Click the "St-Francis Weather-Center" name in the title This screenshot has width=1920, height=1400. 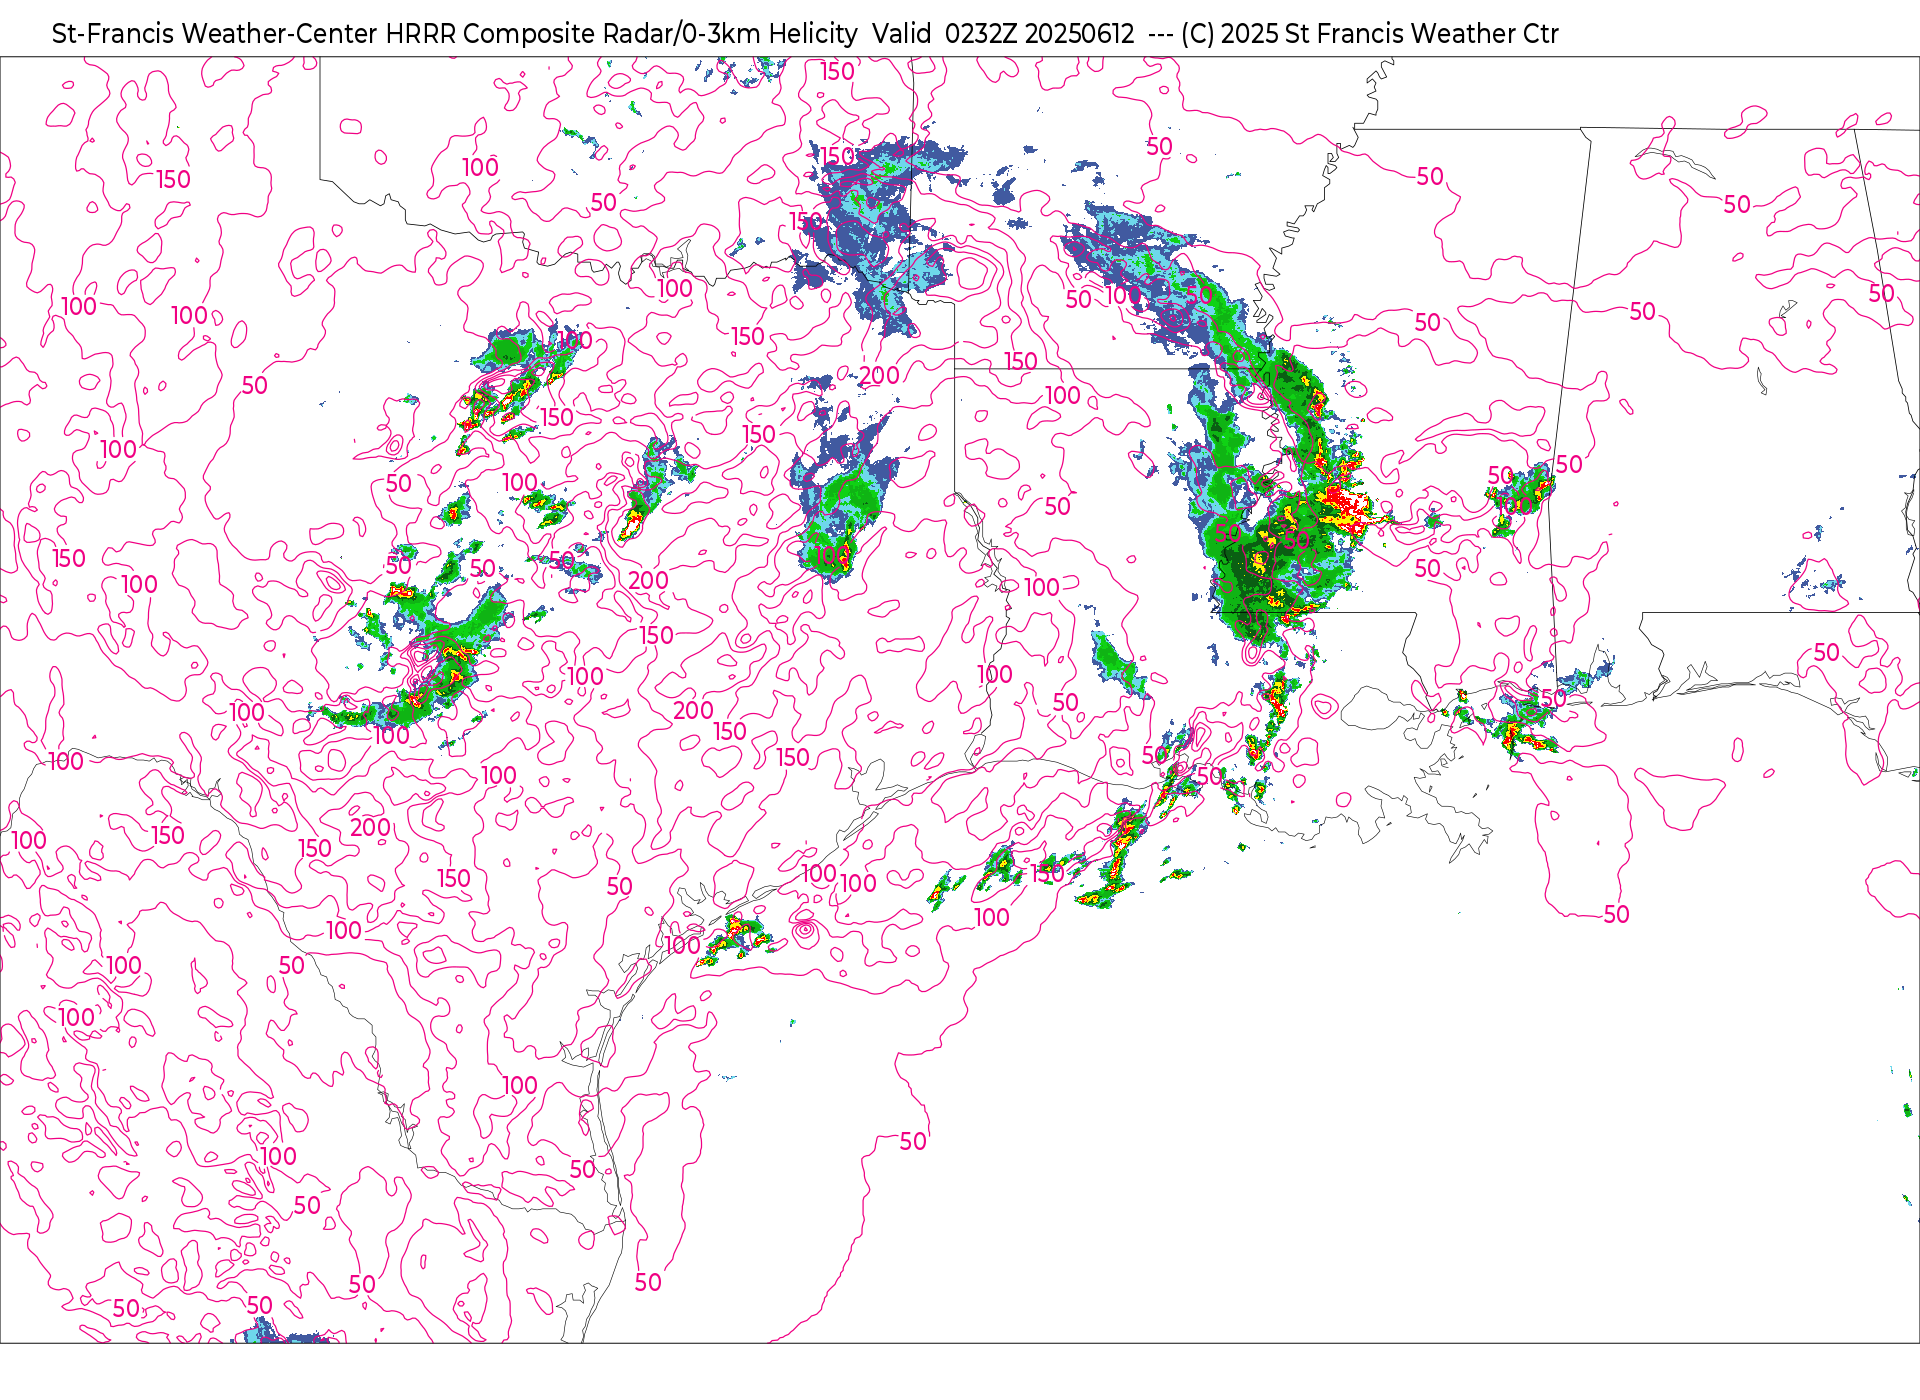(215, 34)
